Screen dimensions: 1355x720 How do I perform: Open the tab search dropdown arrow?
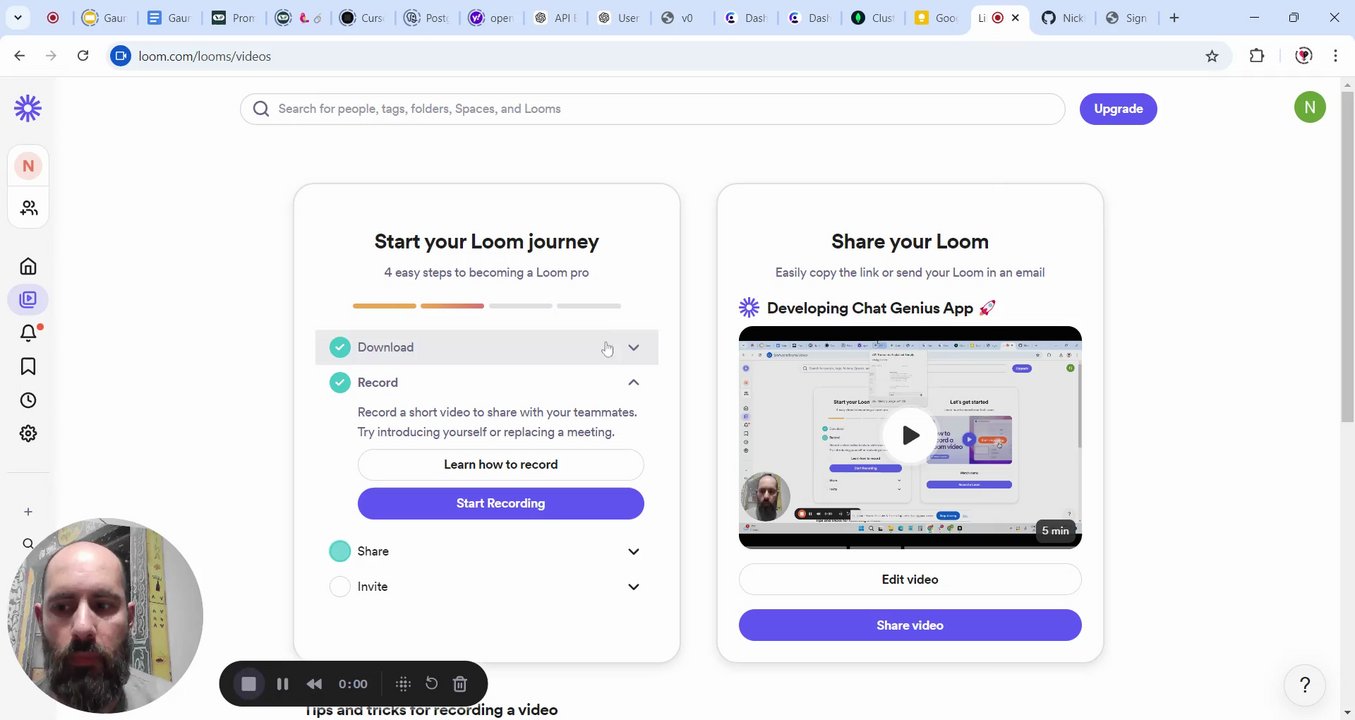click(x=17, y=18)
